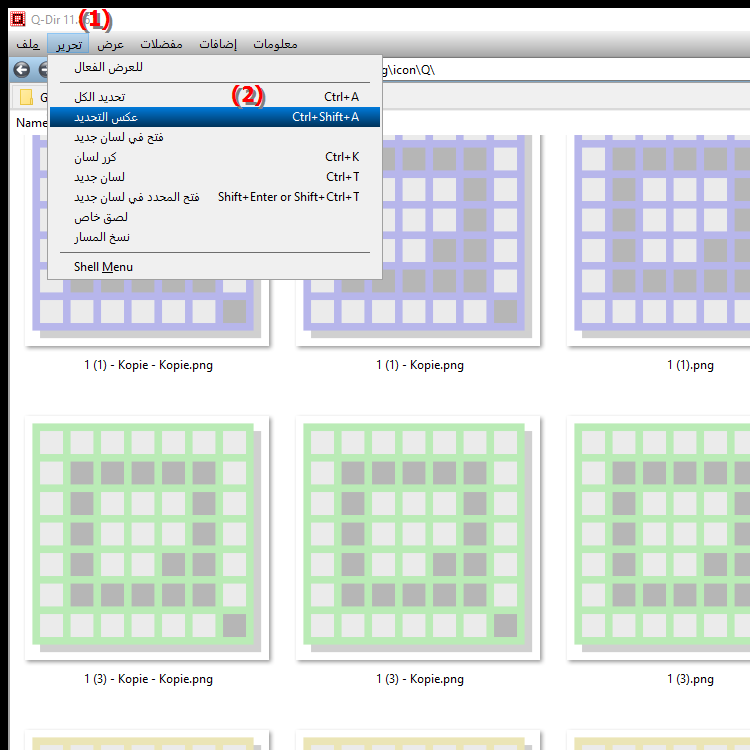This screenshot has width=750, height=750.
Task: Select the 1 (3) - Kopie.png thumbnail
Action: click(418, 538)
